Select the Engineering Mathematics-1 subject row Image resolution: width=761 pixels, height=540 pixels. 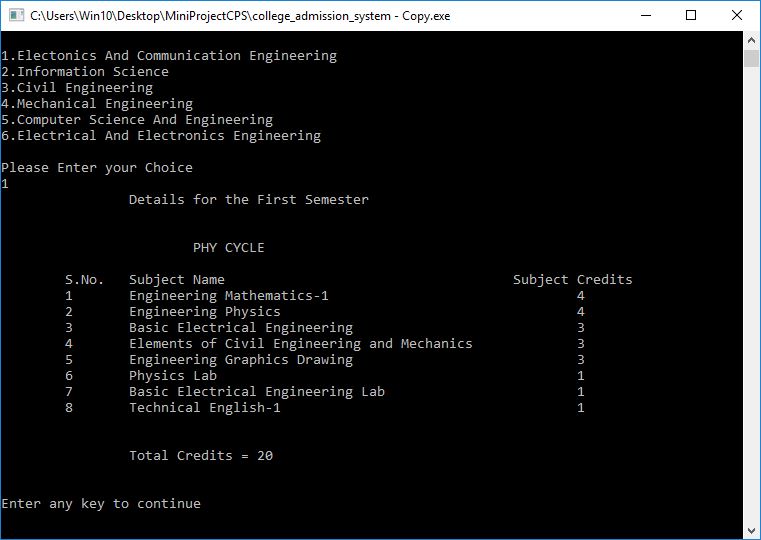[229, 295]
